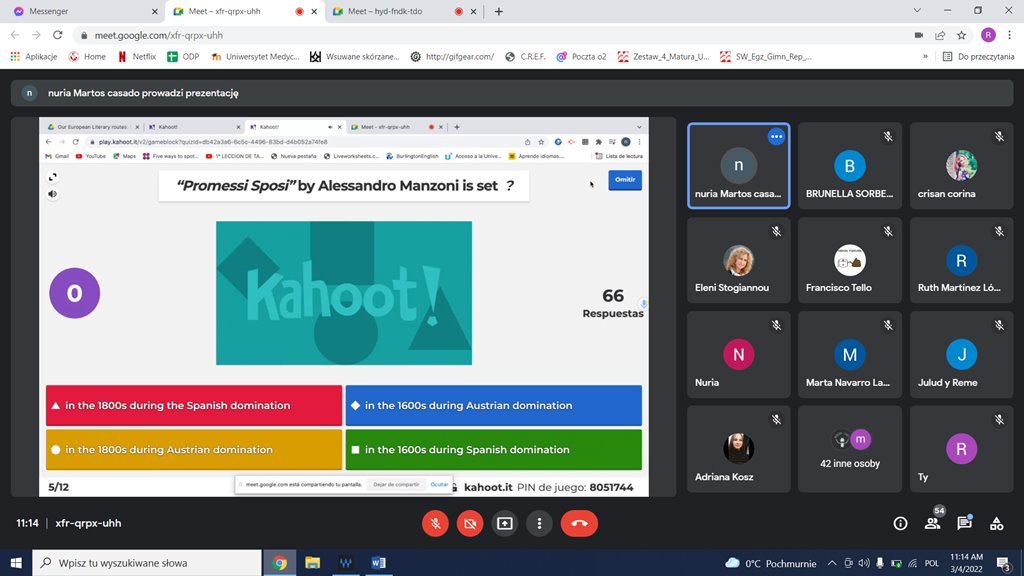Switch to Meet – hyd-fndk-tdo tab

[x=404, y=11]
